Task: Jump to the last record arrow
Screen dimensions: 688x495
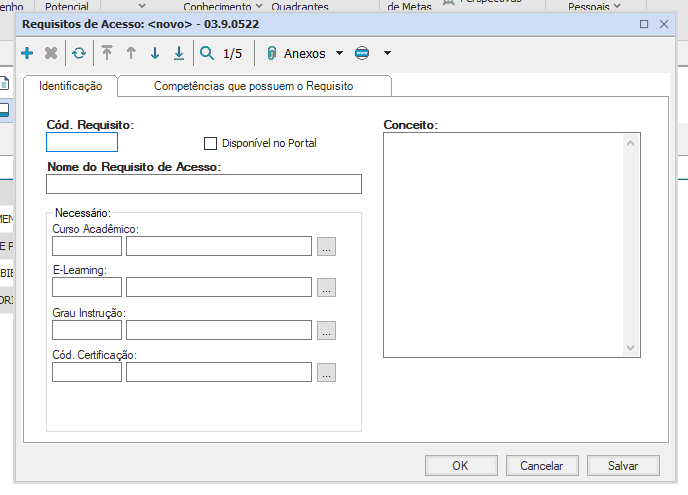Action: click(x=179, y=53)
